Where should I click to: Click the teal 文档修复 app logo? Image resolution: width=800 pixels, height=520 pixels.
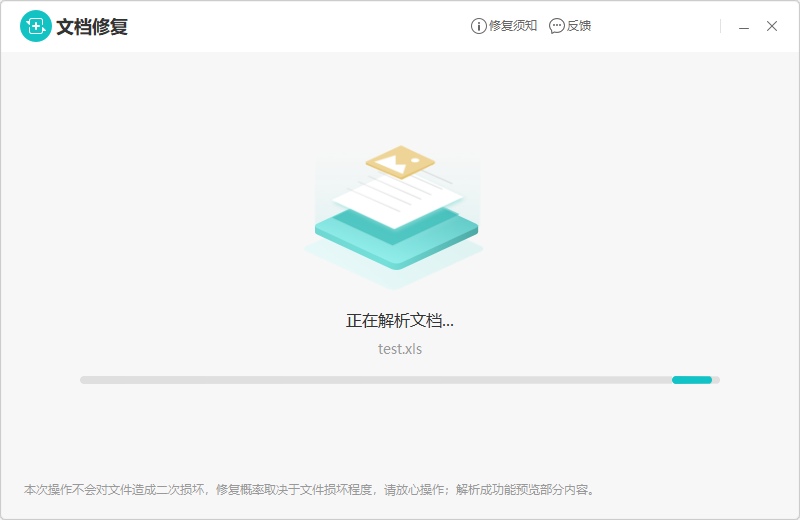[x=35, y=27]
